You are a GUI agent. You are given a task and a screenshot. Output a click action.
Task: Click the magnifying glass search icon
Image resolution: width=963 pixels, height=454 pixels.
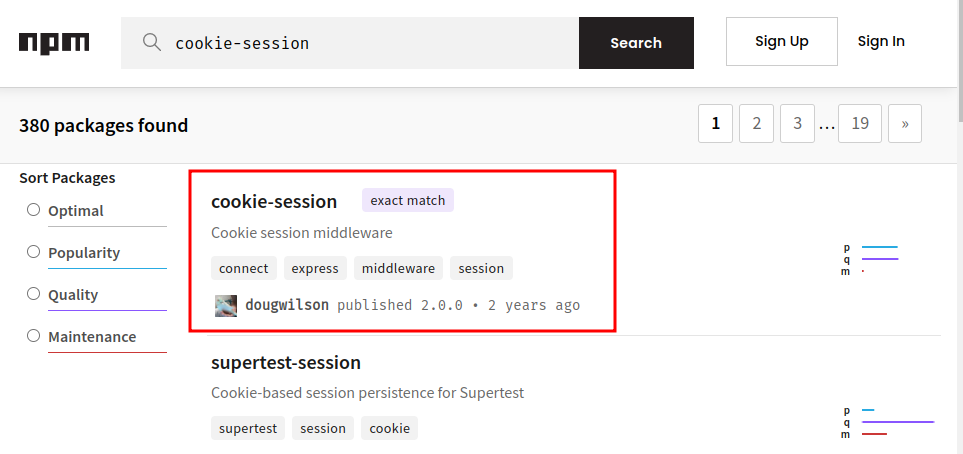[x=152, y=42]
